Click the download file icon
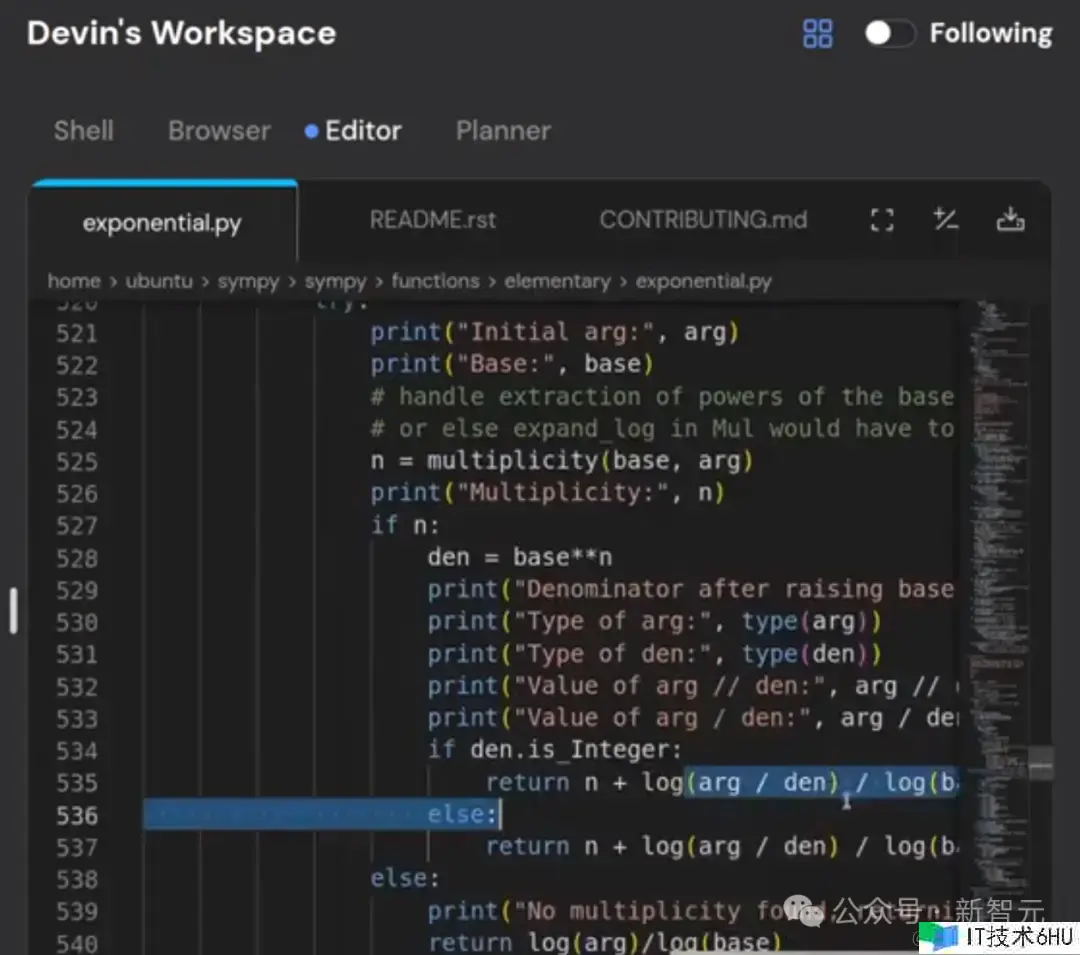The height and width of the screenshot is (955, 1080). point(1011,220)
